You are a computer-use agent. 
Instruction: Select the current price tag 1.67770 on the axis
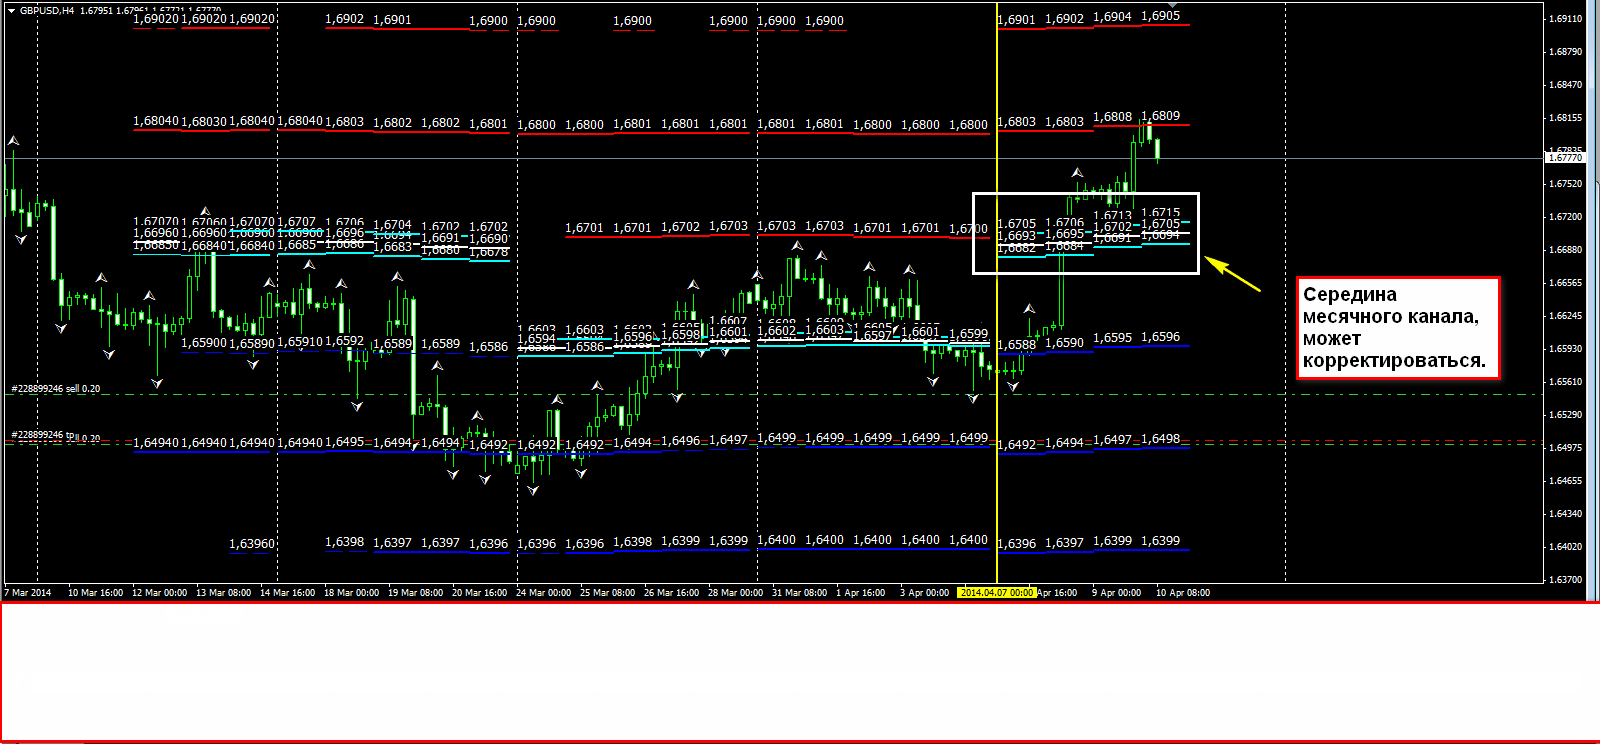click(1566, 158)
